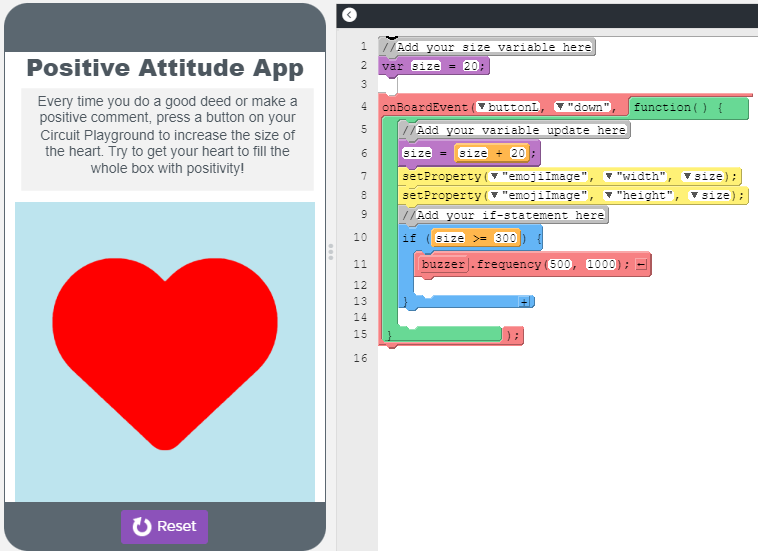Open the "emojiImage" dropdown on line 7
Viewport: 758px width, 551px height.
click(x=494, y=176)
